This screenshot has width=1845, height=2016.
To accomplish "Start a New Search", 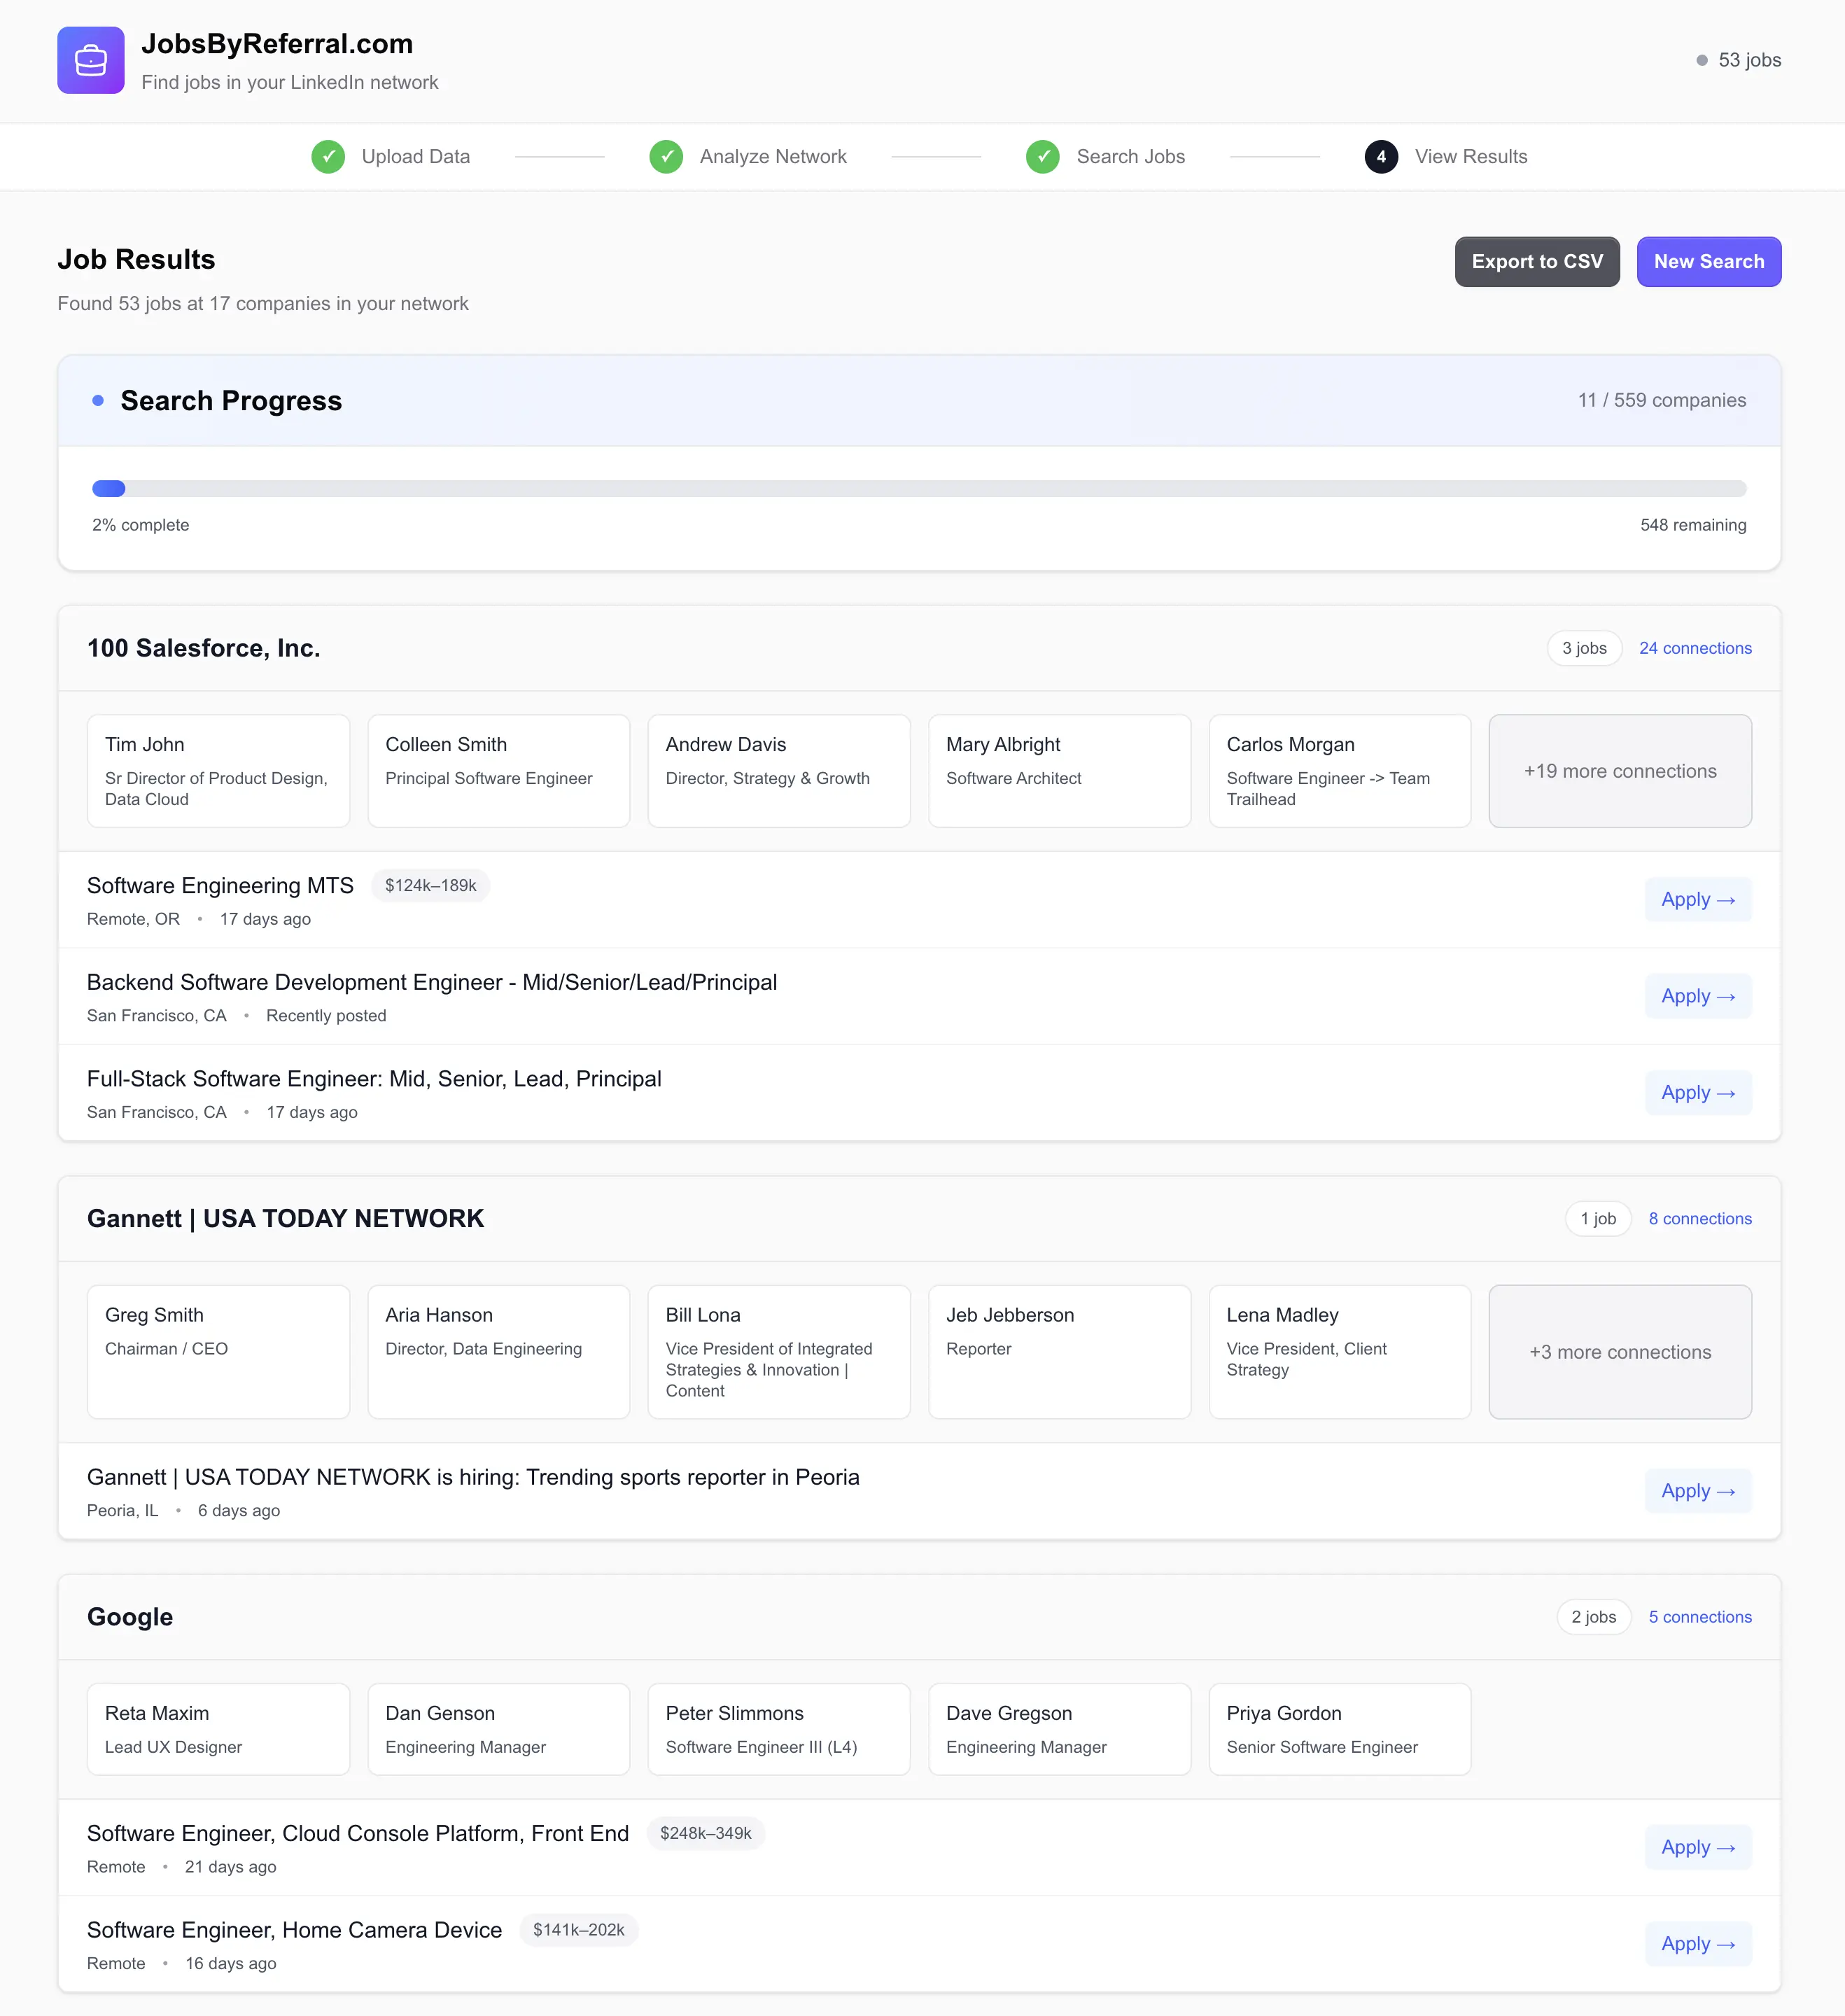I will click(x=1709, y=262).
